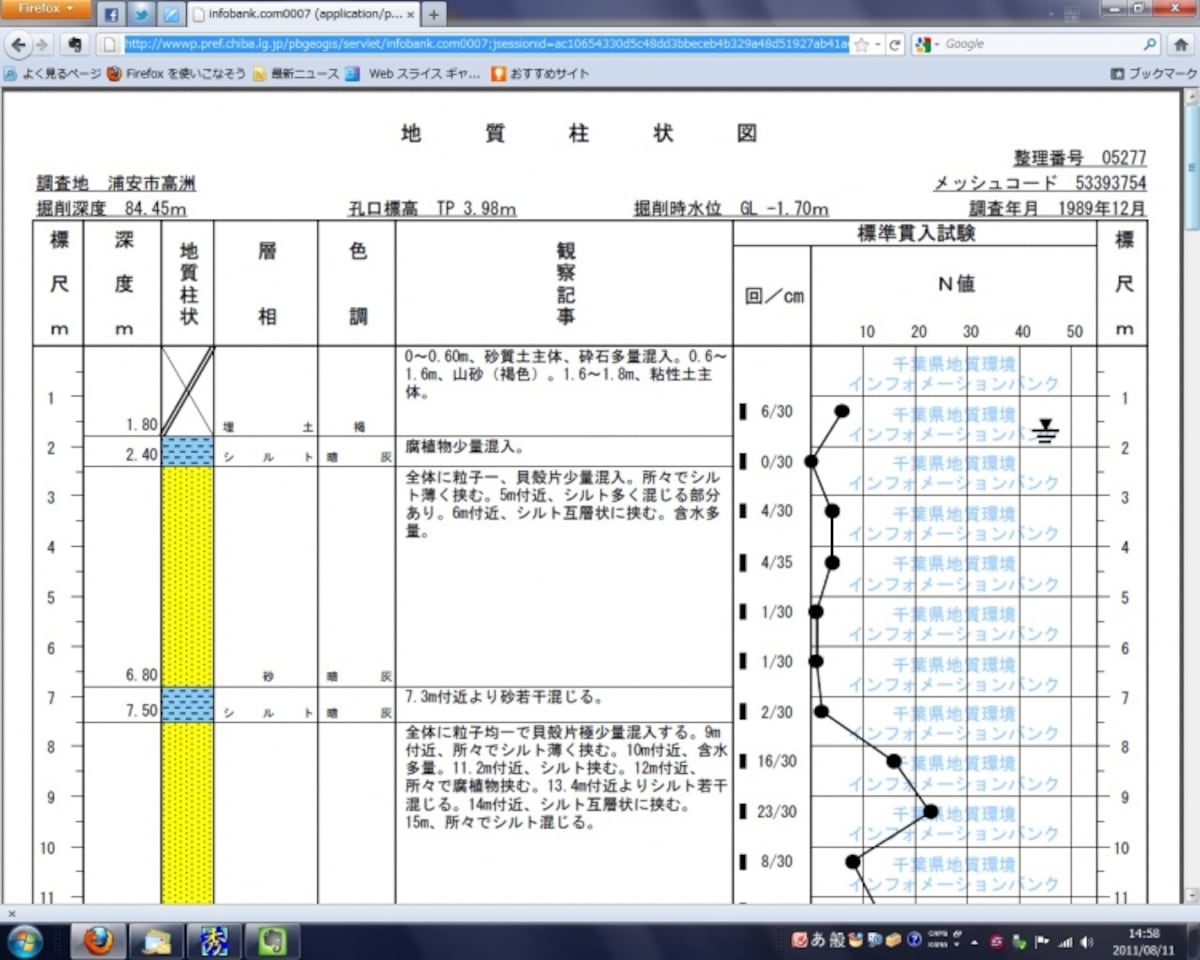1200x960 pixels.
Task: Click the Google search input field
Action: 1040,44
